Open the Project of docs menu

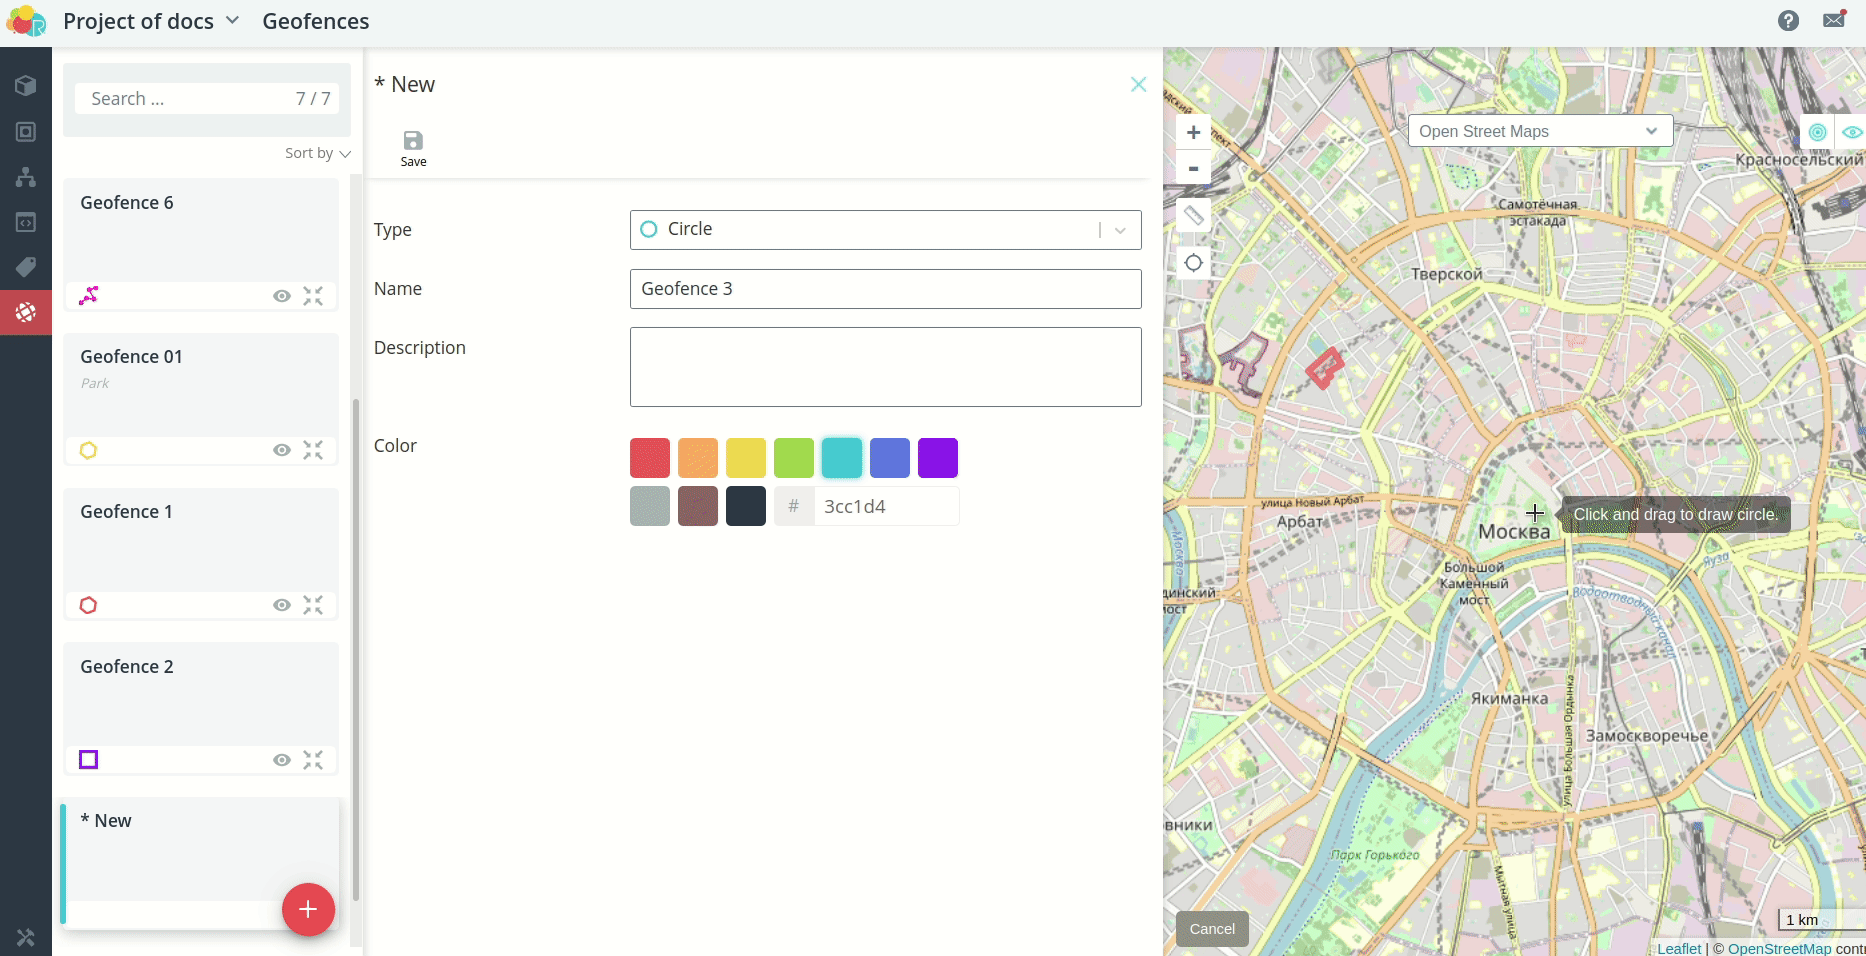[x=151, y=21]
